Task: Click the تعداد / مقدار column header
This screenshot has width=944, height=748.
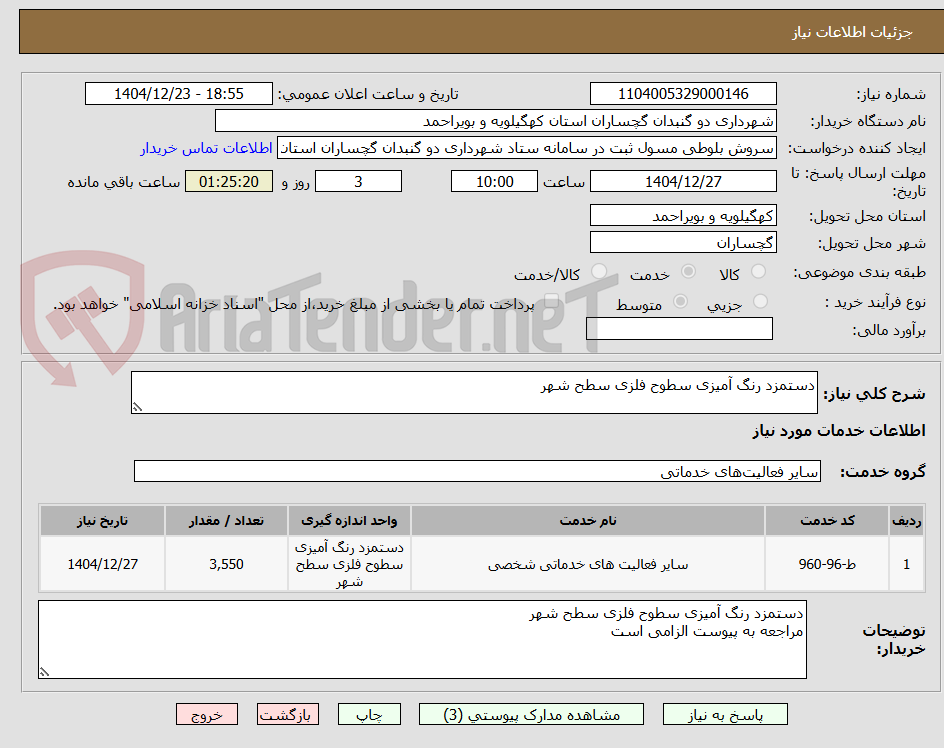Action: (x=226, y=520)
